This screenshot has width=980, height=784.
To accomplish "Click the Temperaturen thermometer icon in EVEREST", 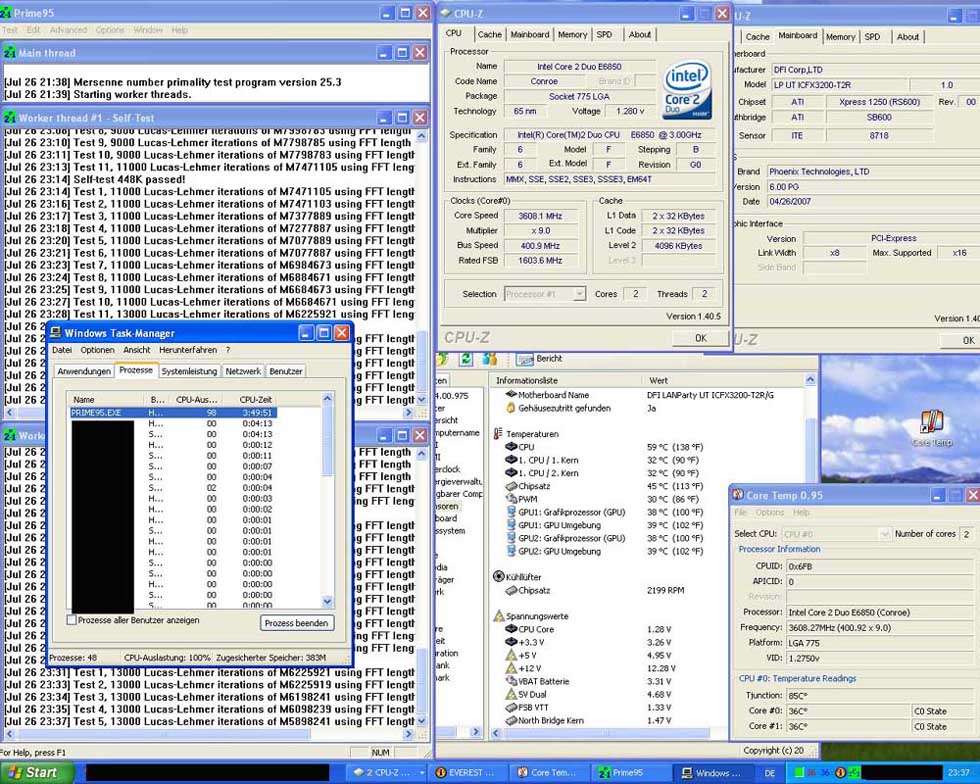I will coord(498,433).
